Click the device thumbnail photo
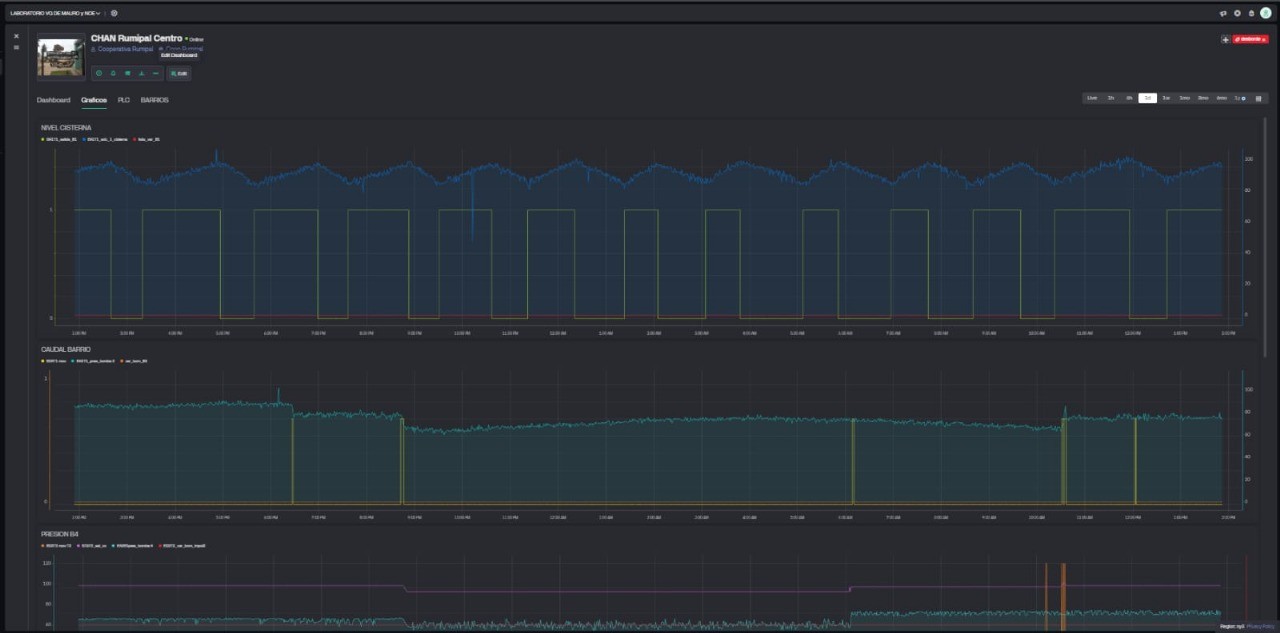 [x=61, y=57]
